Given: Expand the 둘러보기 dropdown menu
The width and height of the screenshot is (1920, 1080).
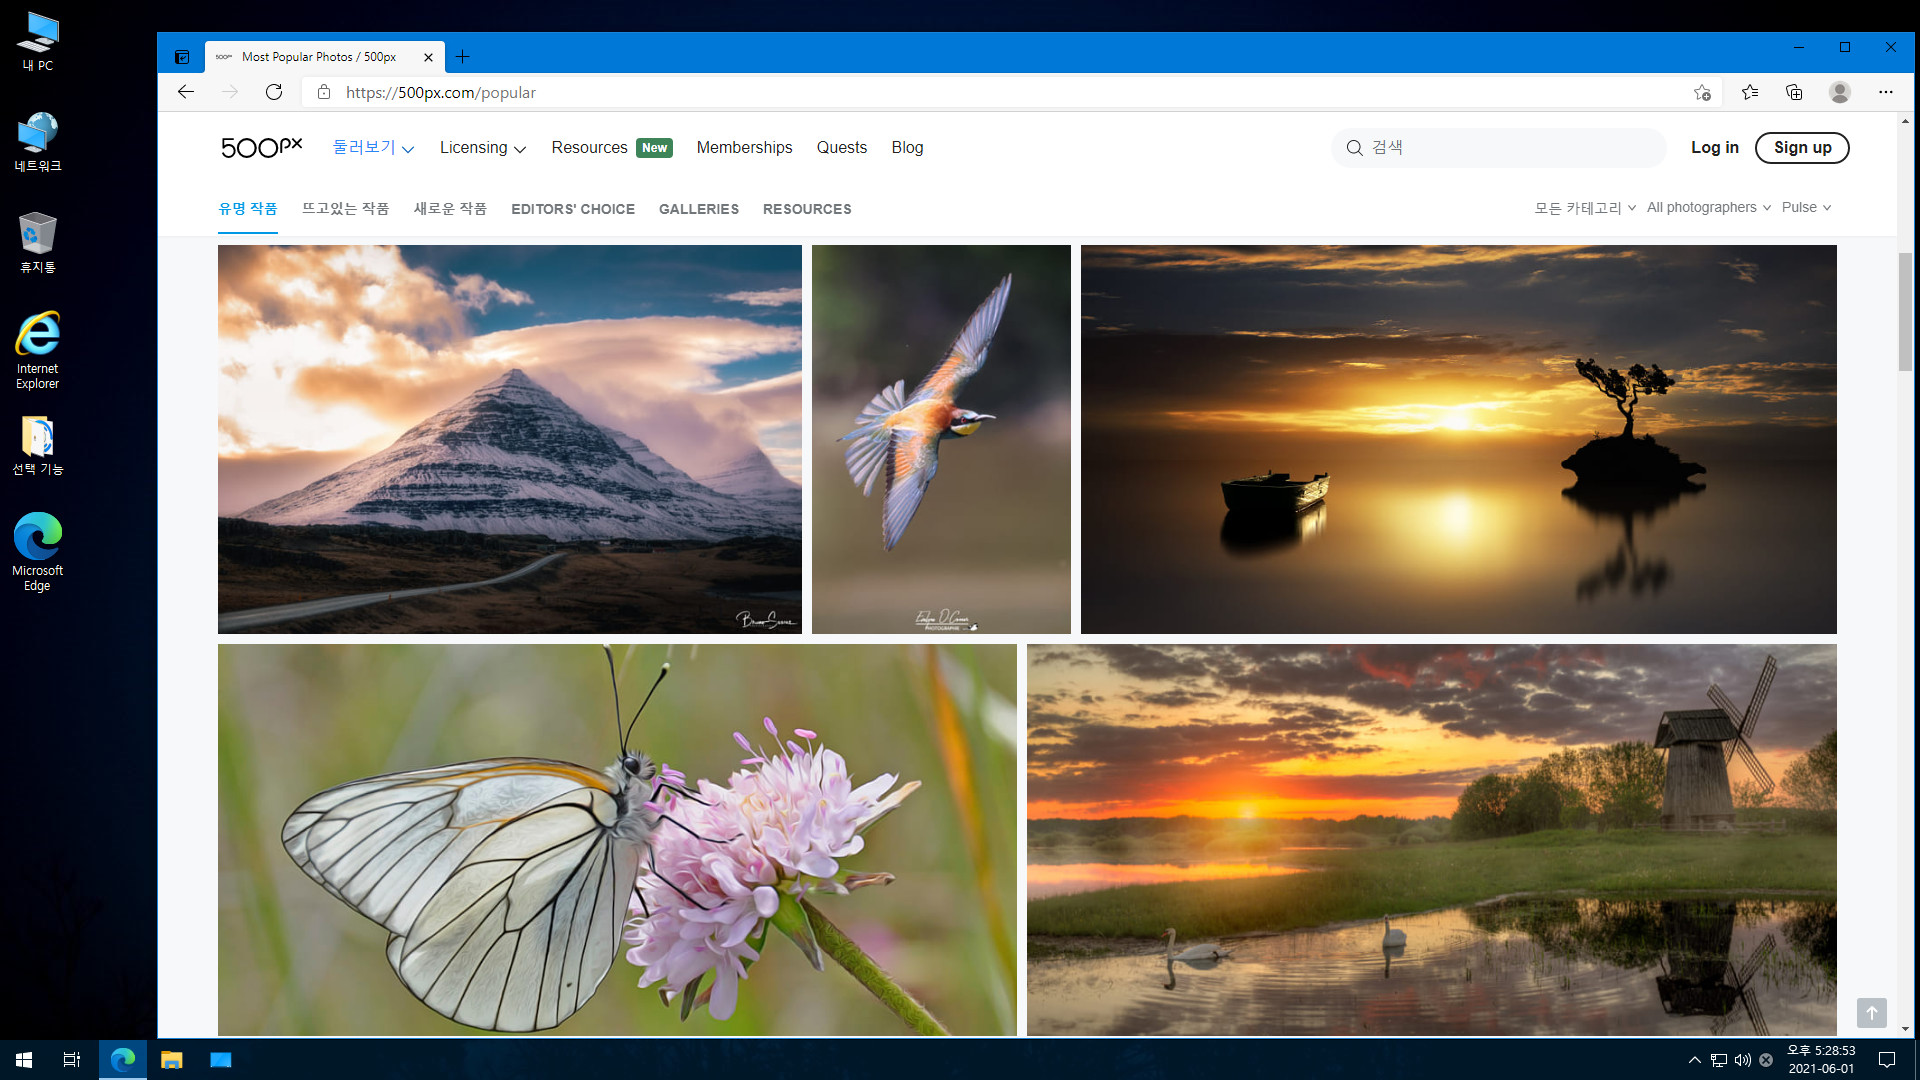Looking at the screenshot, I should tap(373, 146).
